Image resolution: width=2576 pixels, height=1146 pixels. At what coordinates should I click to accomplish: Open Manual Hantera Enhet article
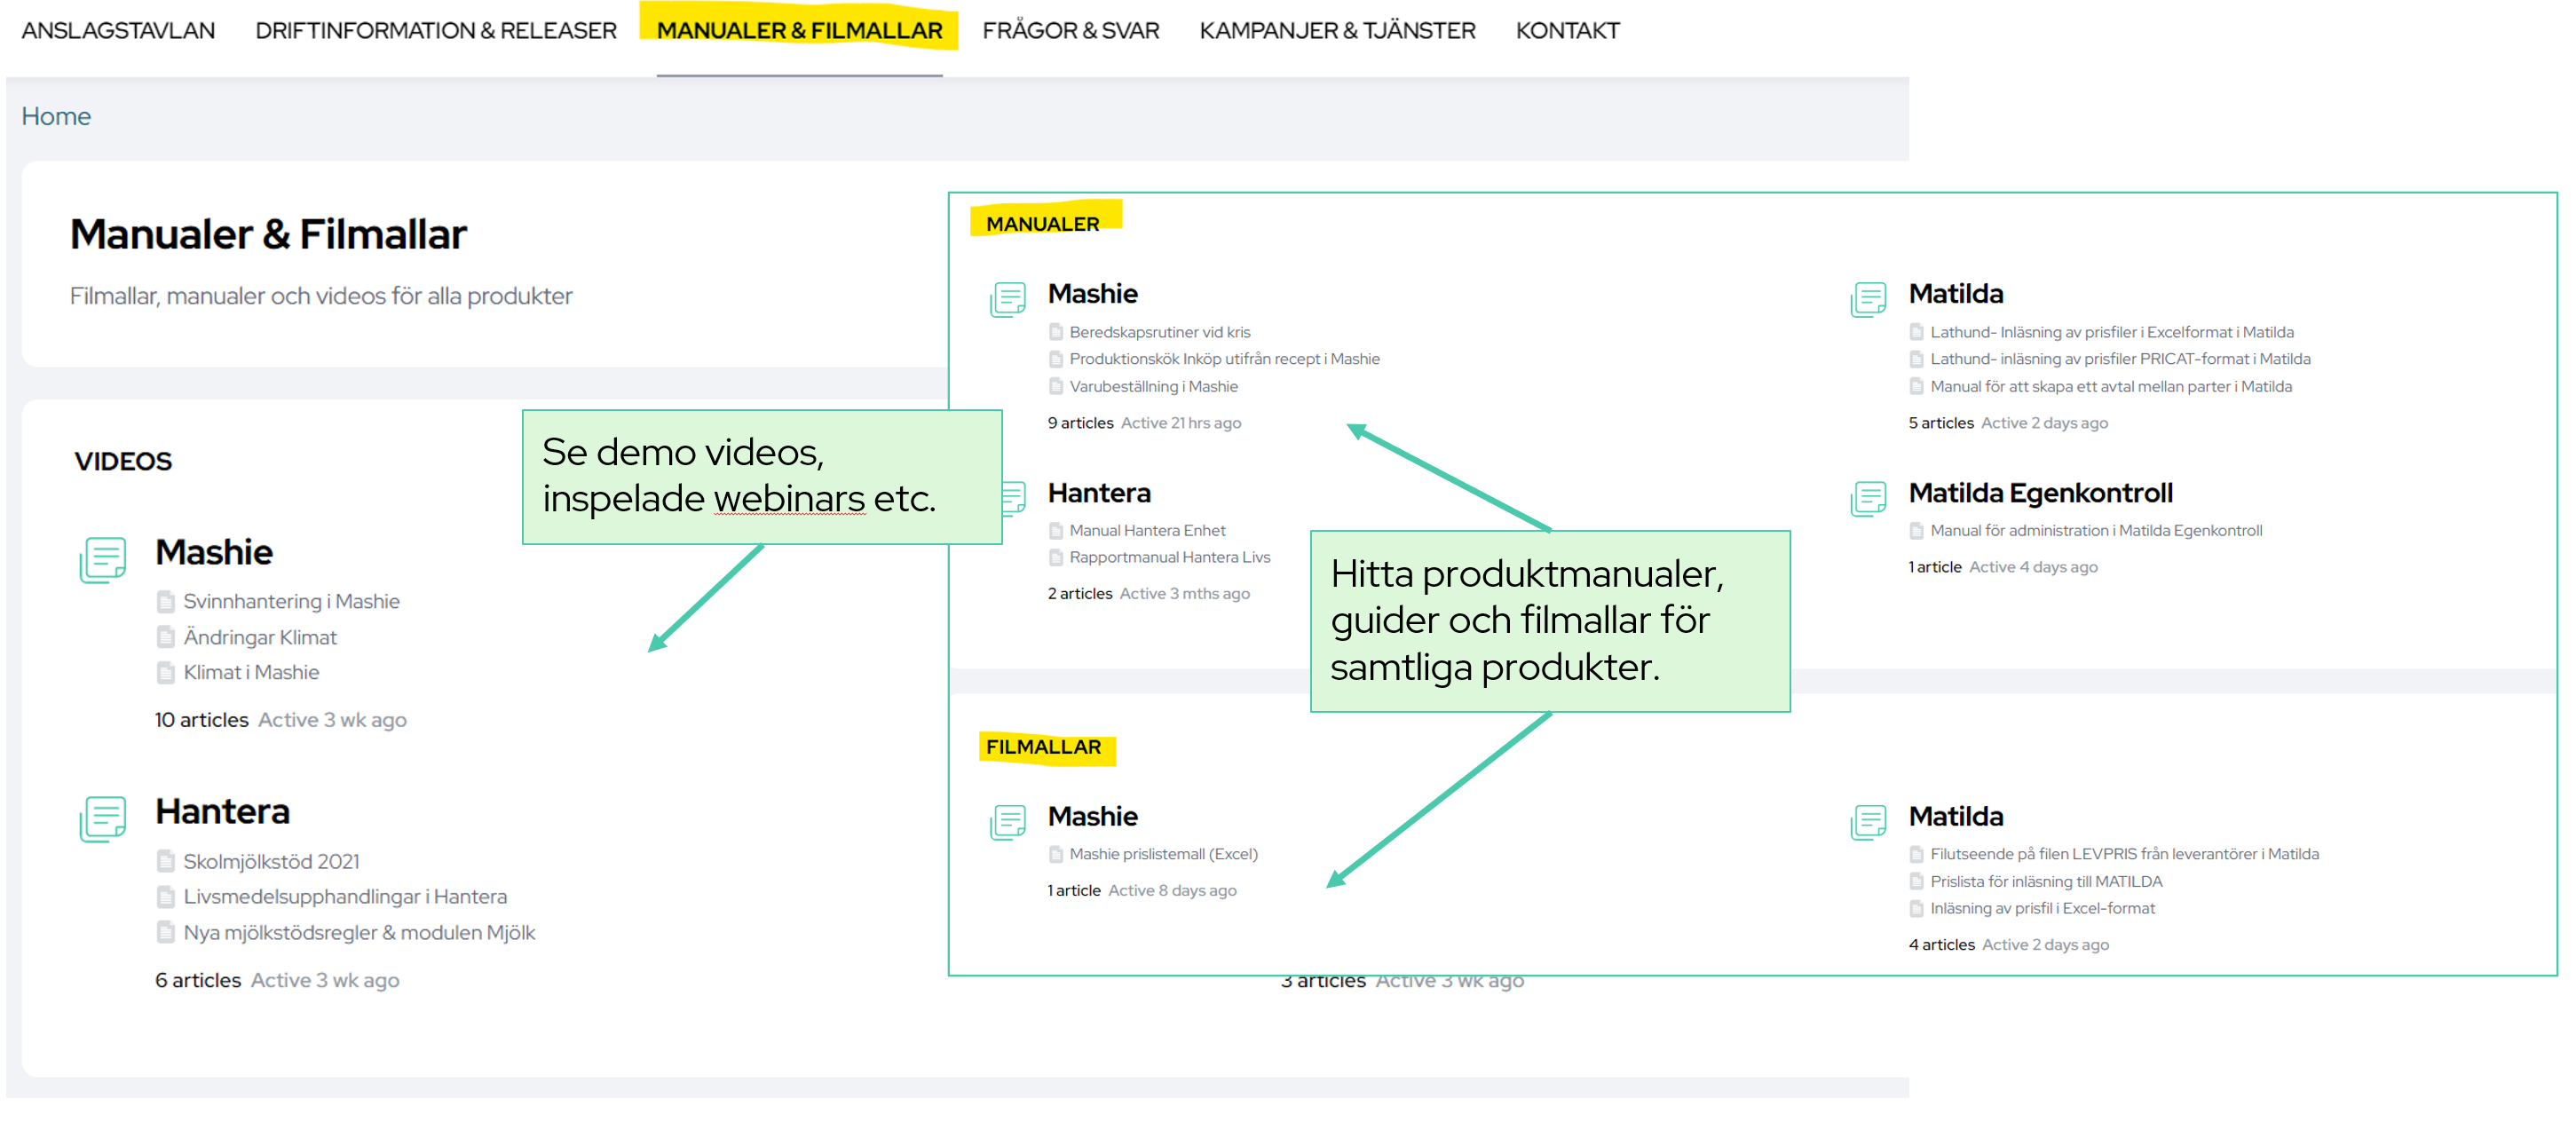(1147, 530)
